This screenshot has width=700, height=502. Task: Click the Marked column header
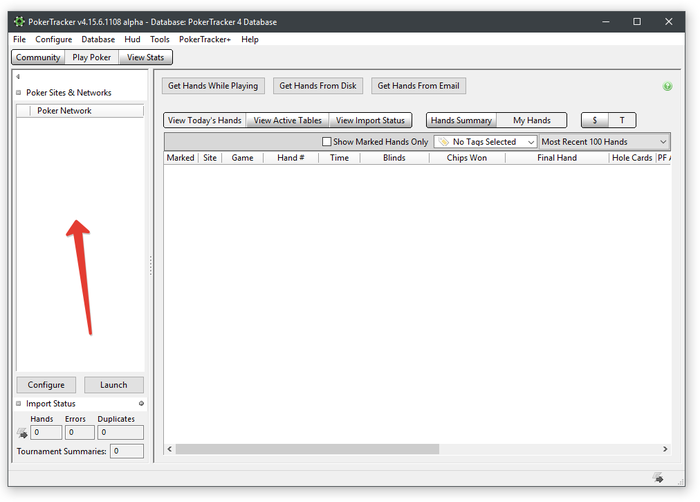(x=180, y=158)
